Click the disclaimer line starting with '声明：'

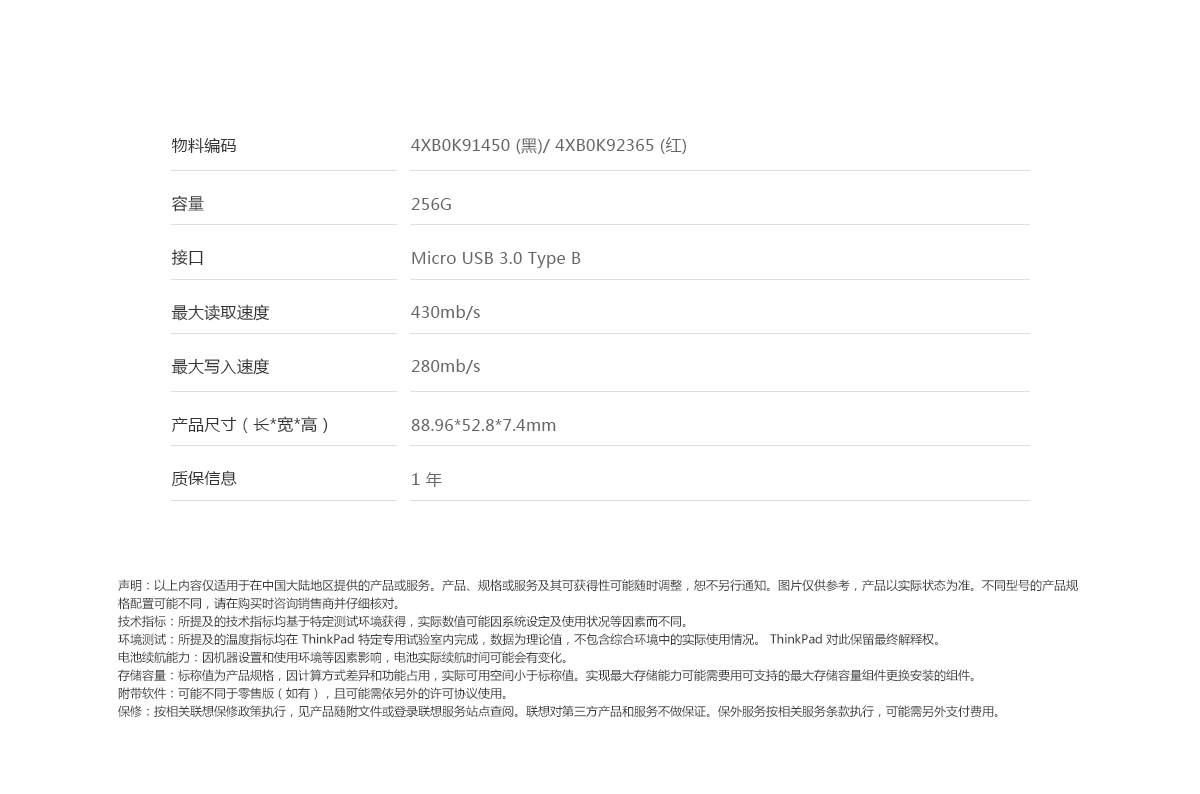point(598,586)
